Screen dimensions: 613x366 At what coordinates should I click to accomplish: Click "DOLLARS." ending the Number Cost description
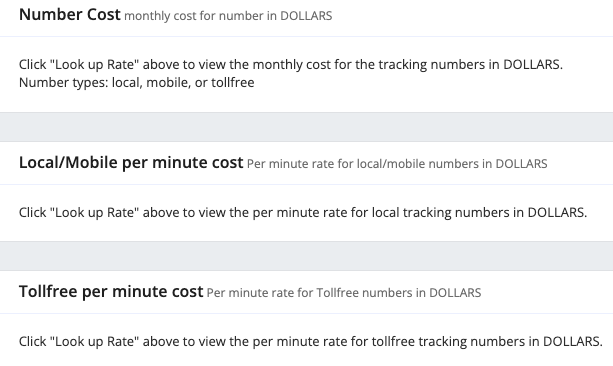click(533, 65)
